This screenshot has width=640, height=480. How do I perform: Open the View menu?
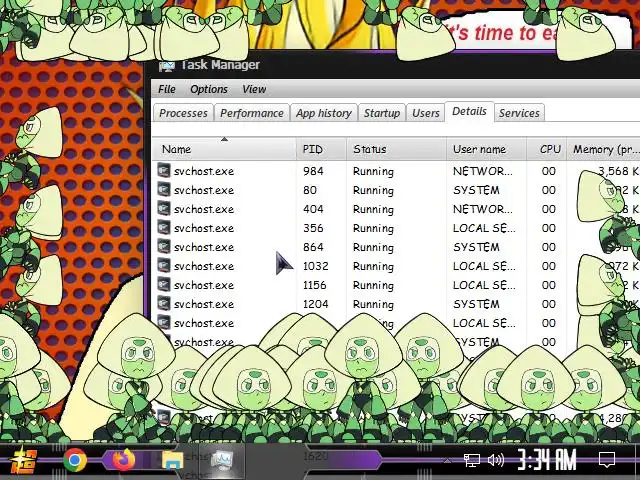click(254, 89)
